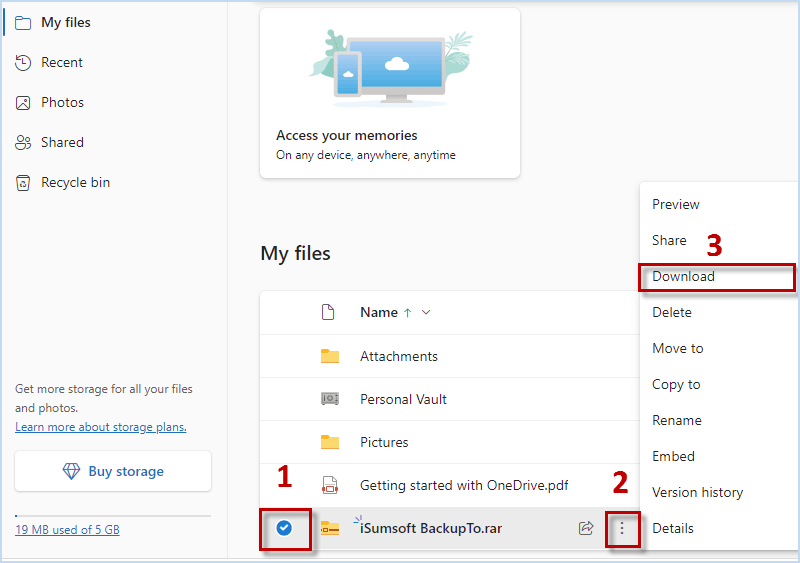This screenshot has height=563, width=800.
Task: Click the Buy storage button
Action: point(113,471)
